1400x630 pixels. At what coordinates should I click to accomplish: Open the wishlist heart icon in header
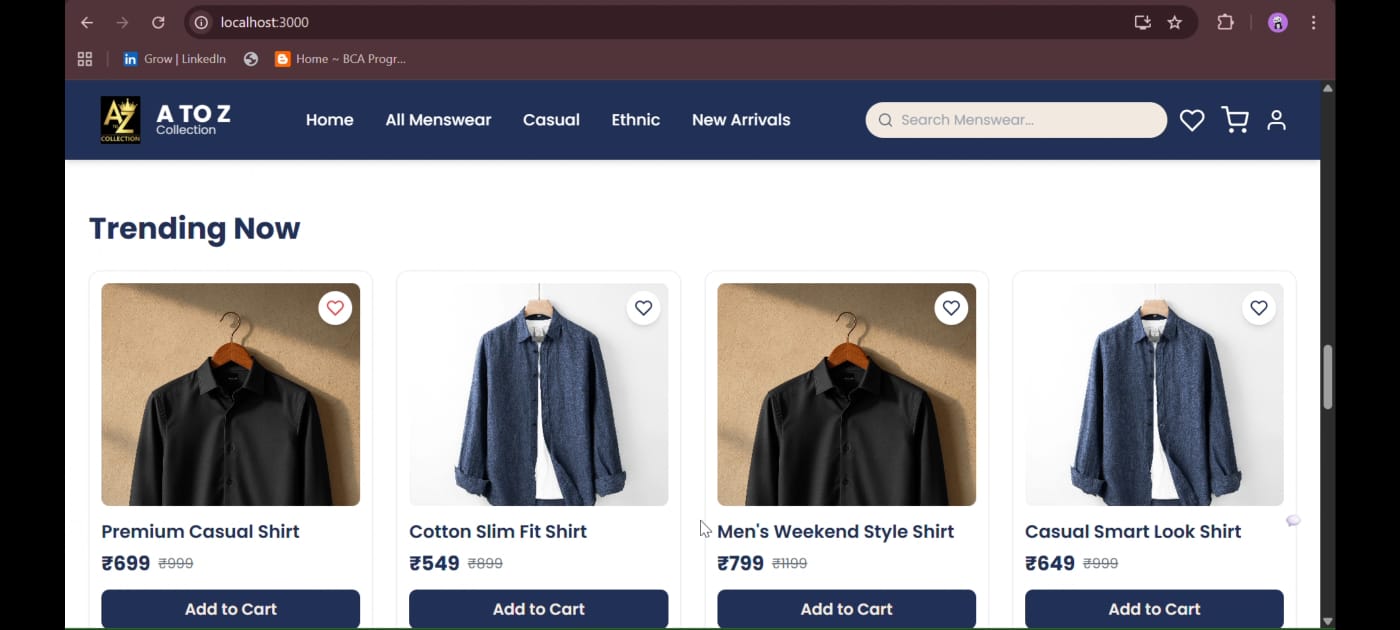pos(1192,120)
